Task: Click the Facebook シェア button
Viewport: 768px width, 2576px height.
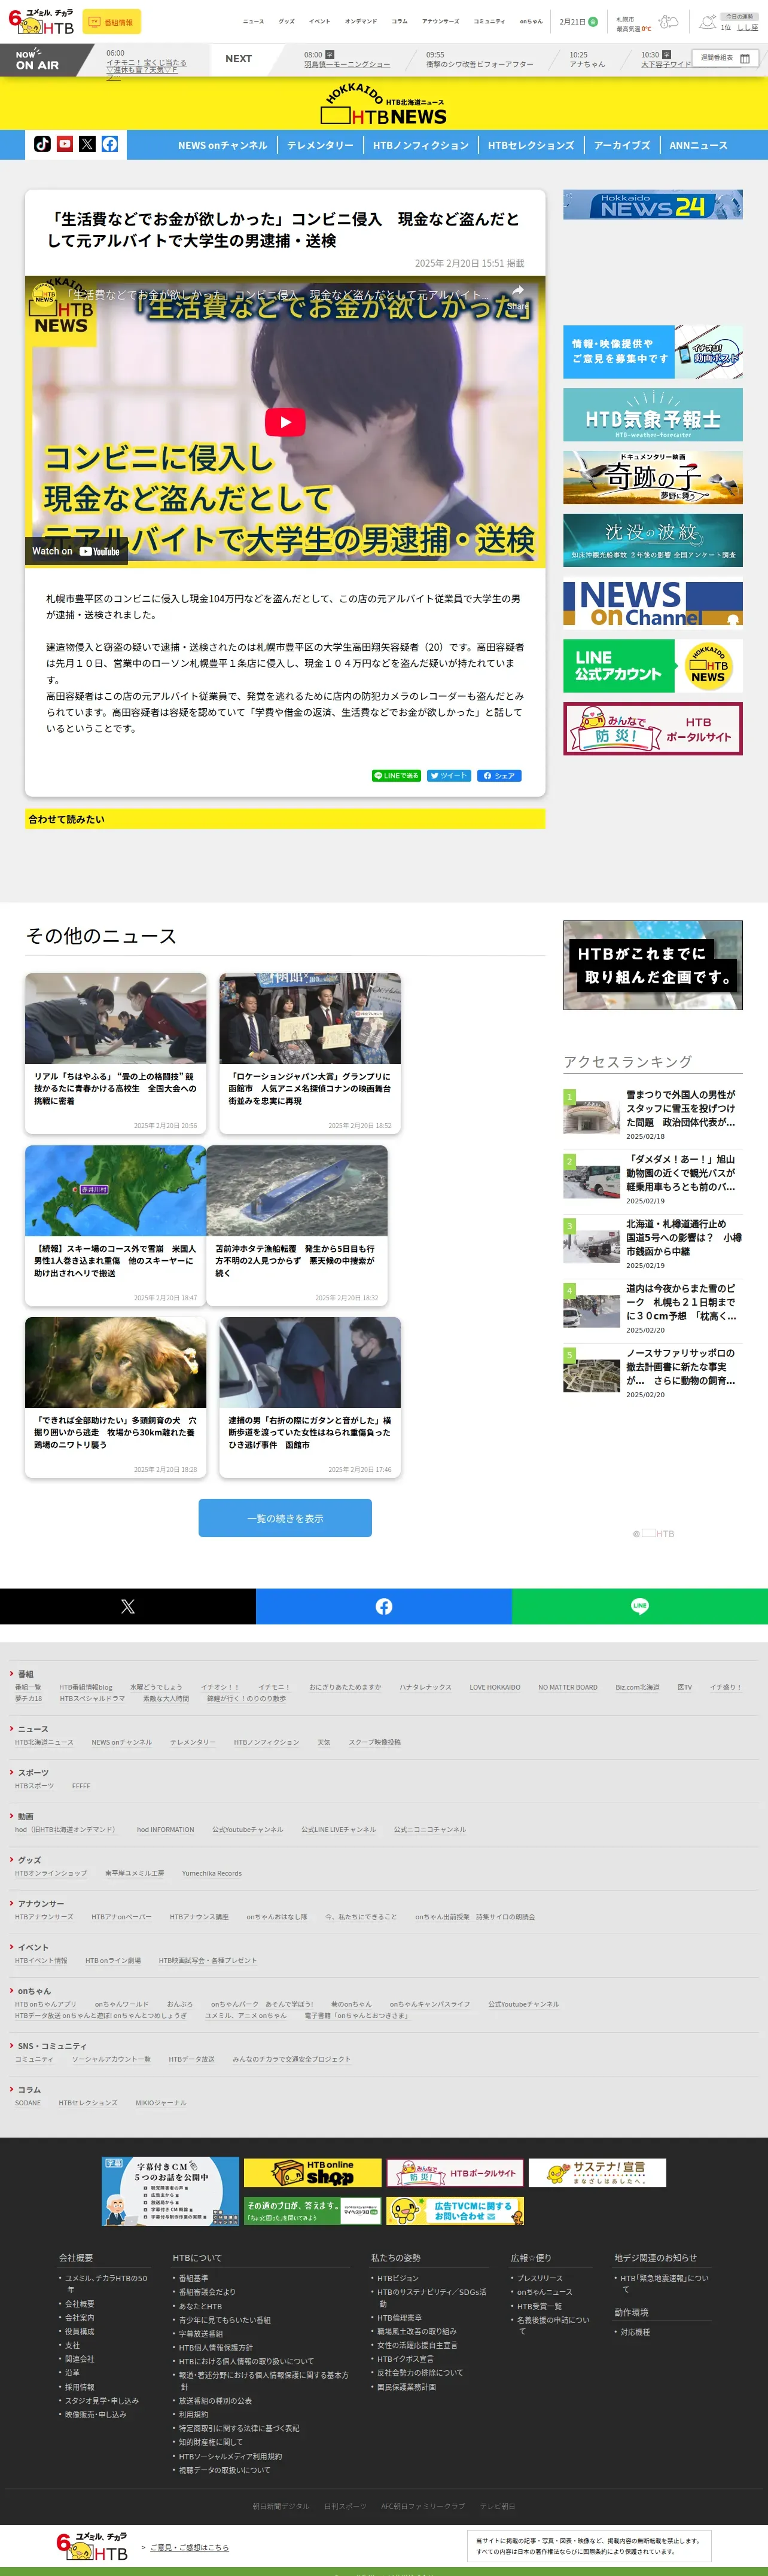Action: pyautogui.click(x=499, y=775)
